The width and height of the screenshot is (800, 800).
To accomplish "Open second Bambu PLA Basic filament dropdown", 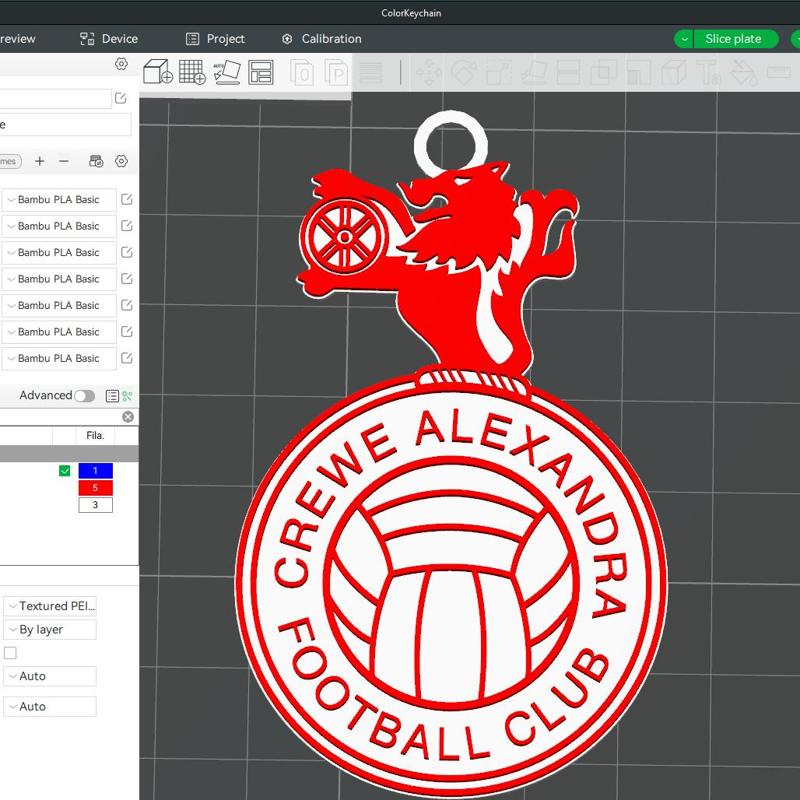I will 59,226.
